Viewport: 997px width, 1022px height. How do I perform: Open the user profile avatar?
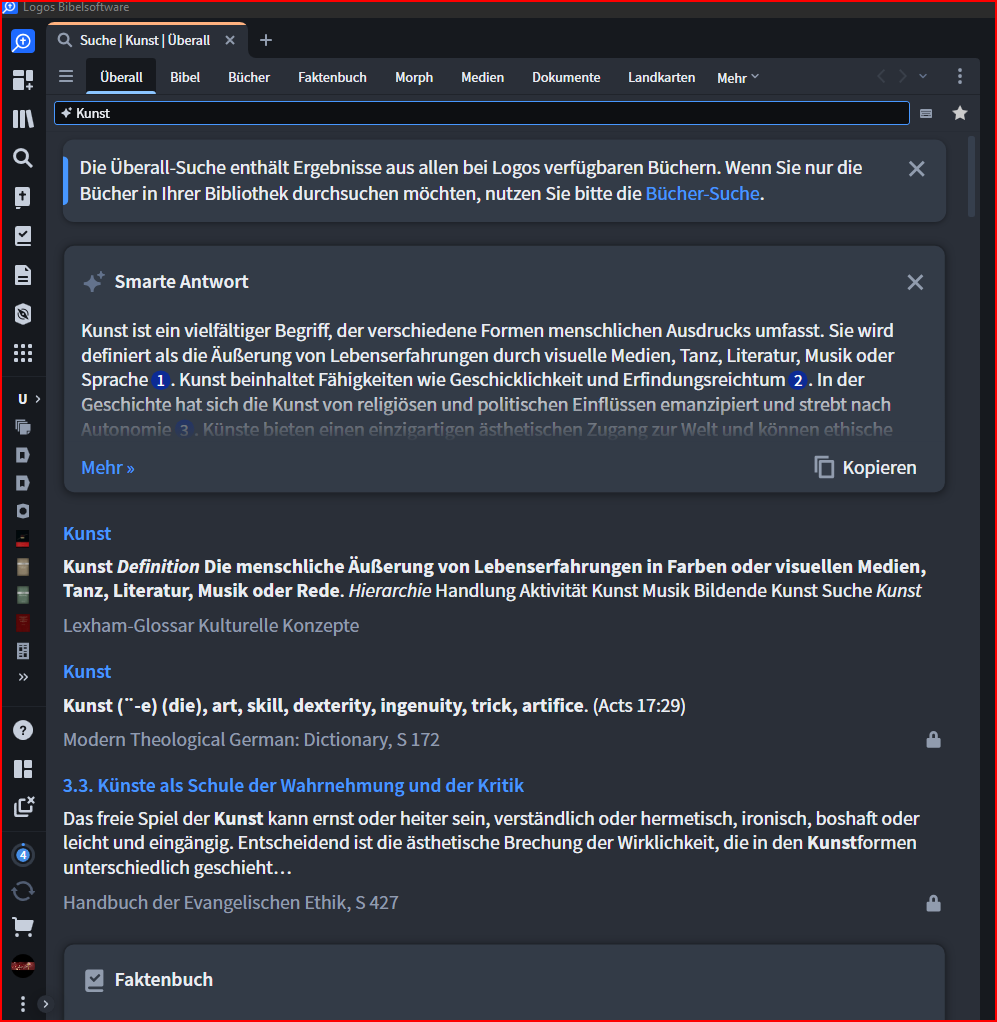click(x=23, y=966)
